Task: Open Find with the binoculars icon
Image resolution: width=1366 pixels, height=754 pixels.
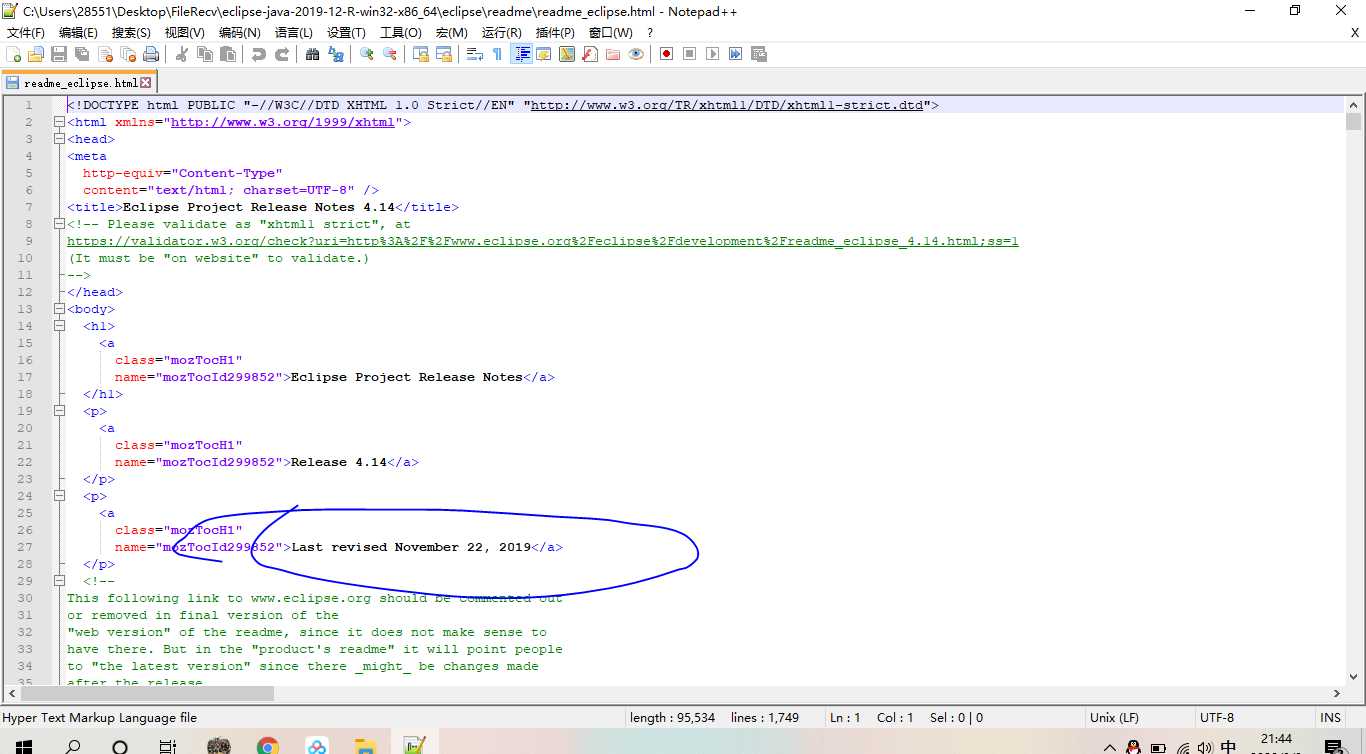Action: tap(312, 54)
